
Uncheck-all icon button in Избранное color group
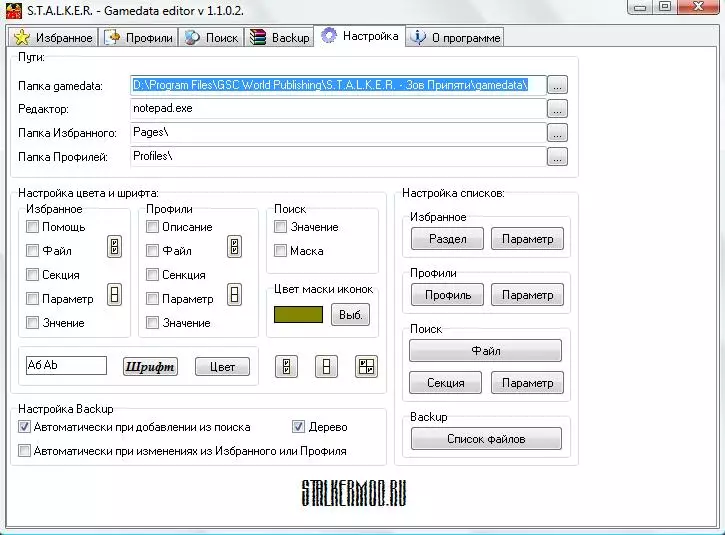(x=114, y=295)
